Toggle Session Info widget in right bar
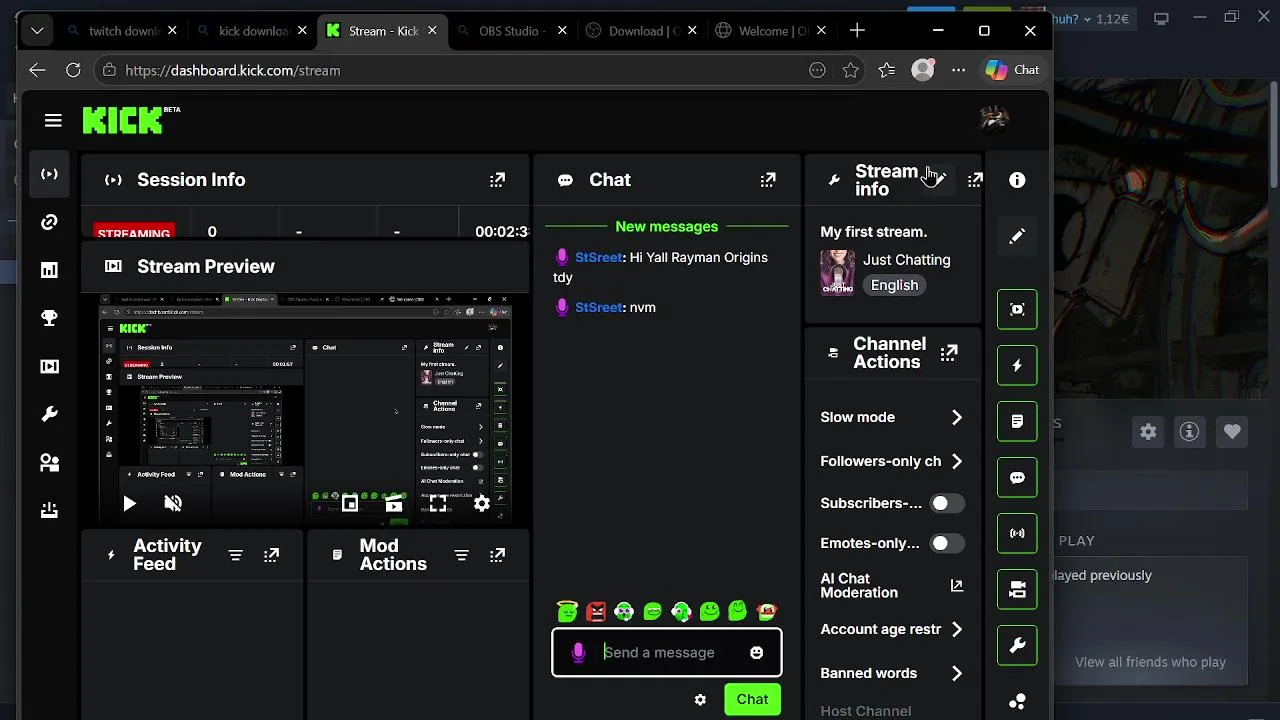Image resolution: width=1280 pixels, height=720 pixels. (x=1017, y=533)
